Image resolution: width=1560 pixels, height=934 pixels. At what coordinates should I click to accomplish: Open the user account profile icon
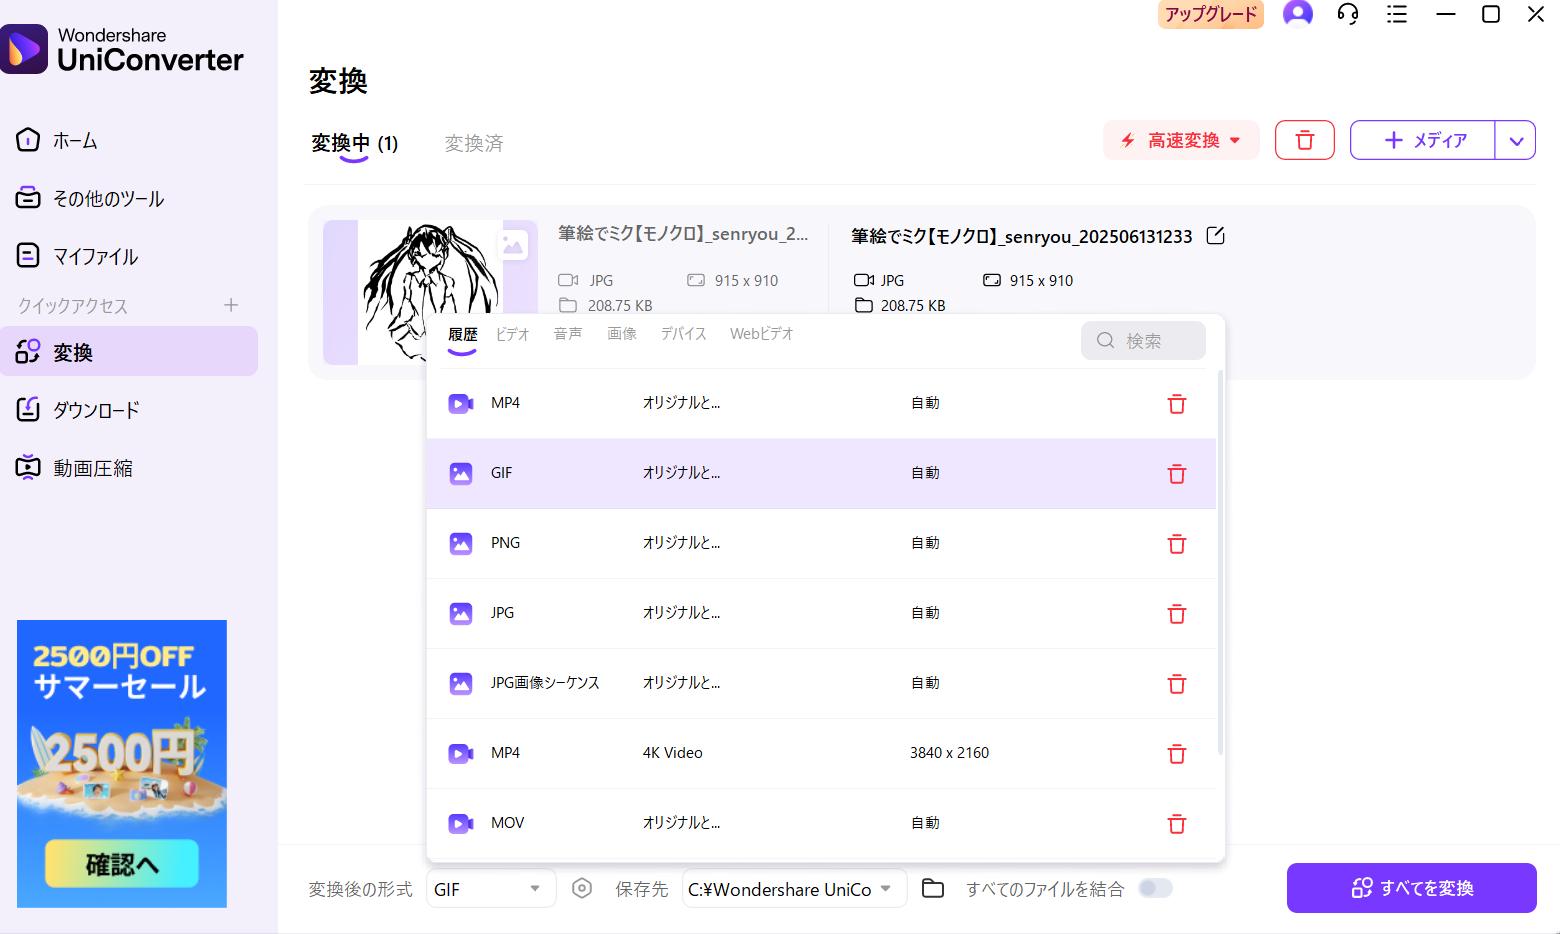(x=1297, y=14)
